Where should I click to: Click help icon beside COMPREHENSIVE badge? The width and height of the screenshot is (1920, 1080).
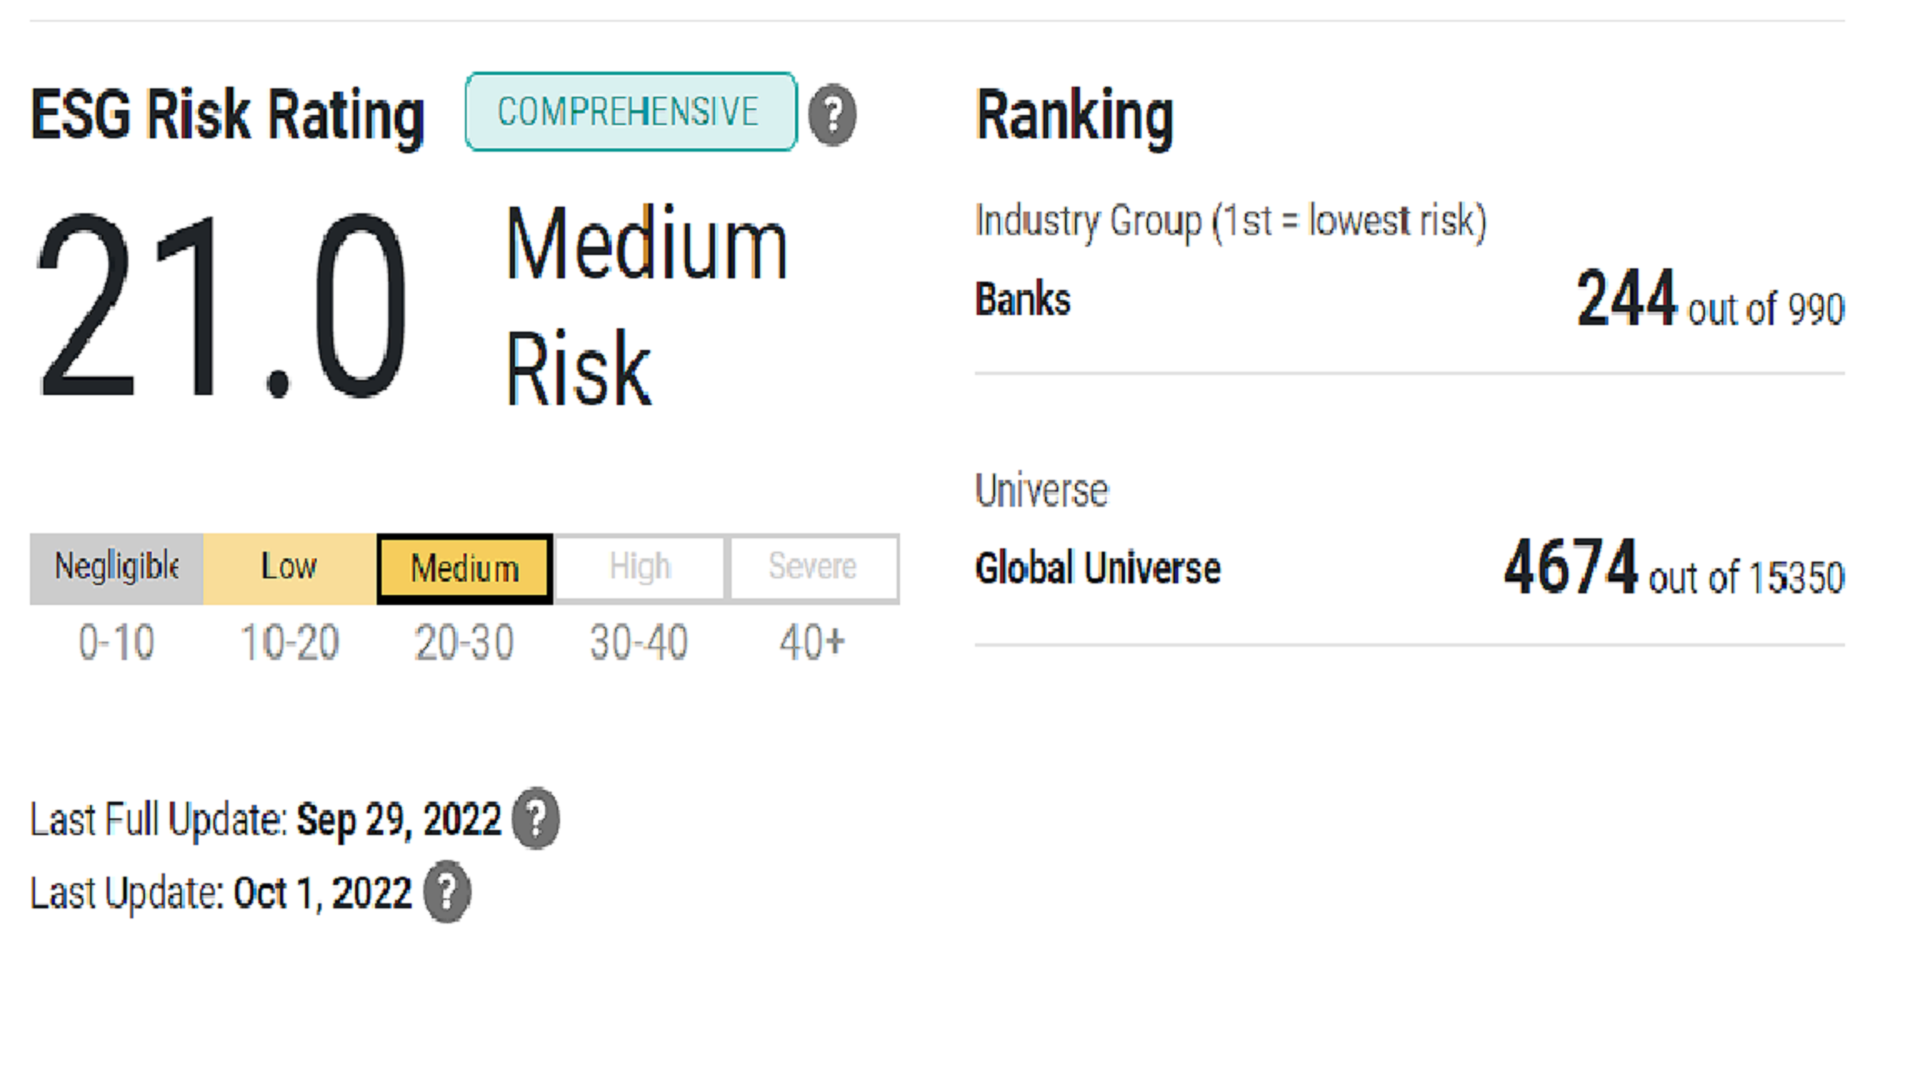click(x=832, y=114)
